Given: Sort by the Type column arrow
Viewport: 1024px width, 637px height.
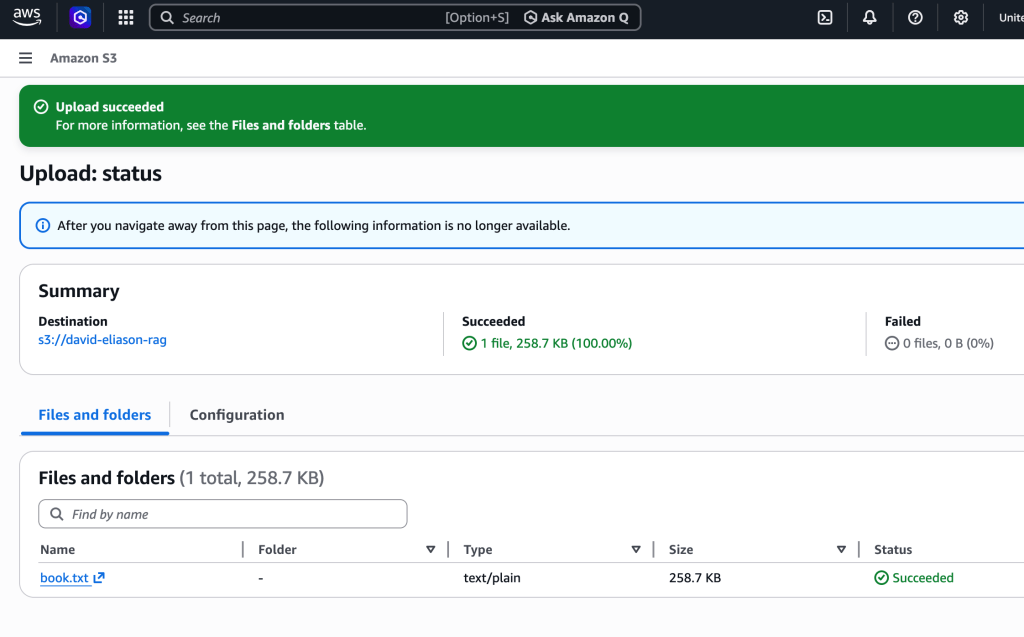Looking at the screenshot, I should pos(636,549).
